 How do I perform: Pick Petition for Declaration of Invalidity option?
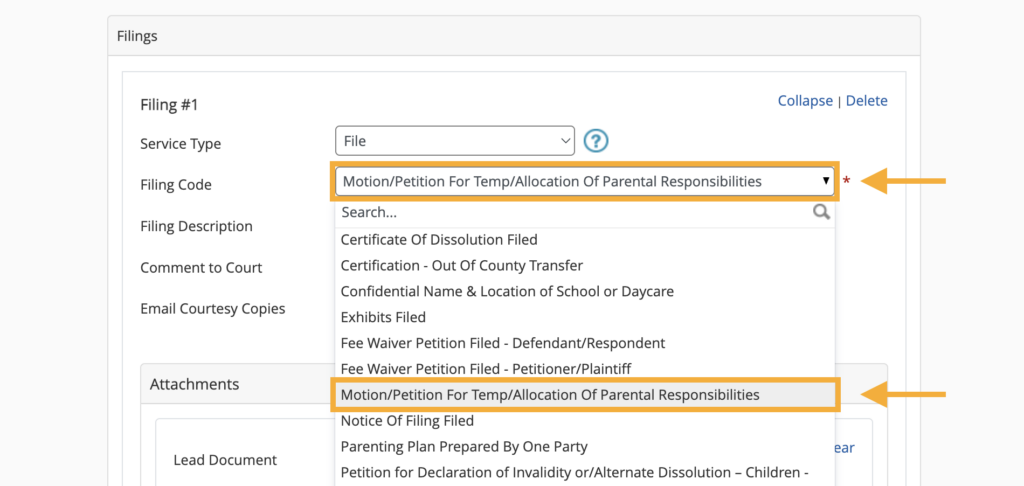574,472
